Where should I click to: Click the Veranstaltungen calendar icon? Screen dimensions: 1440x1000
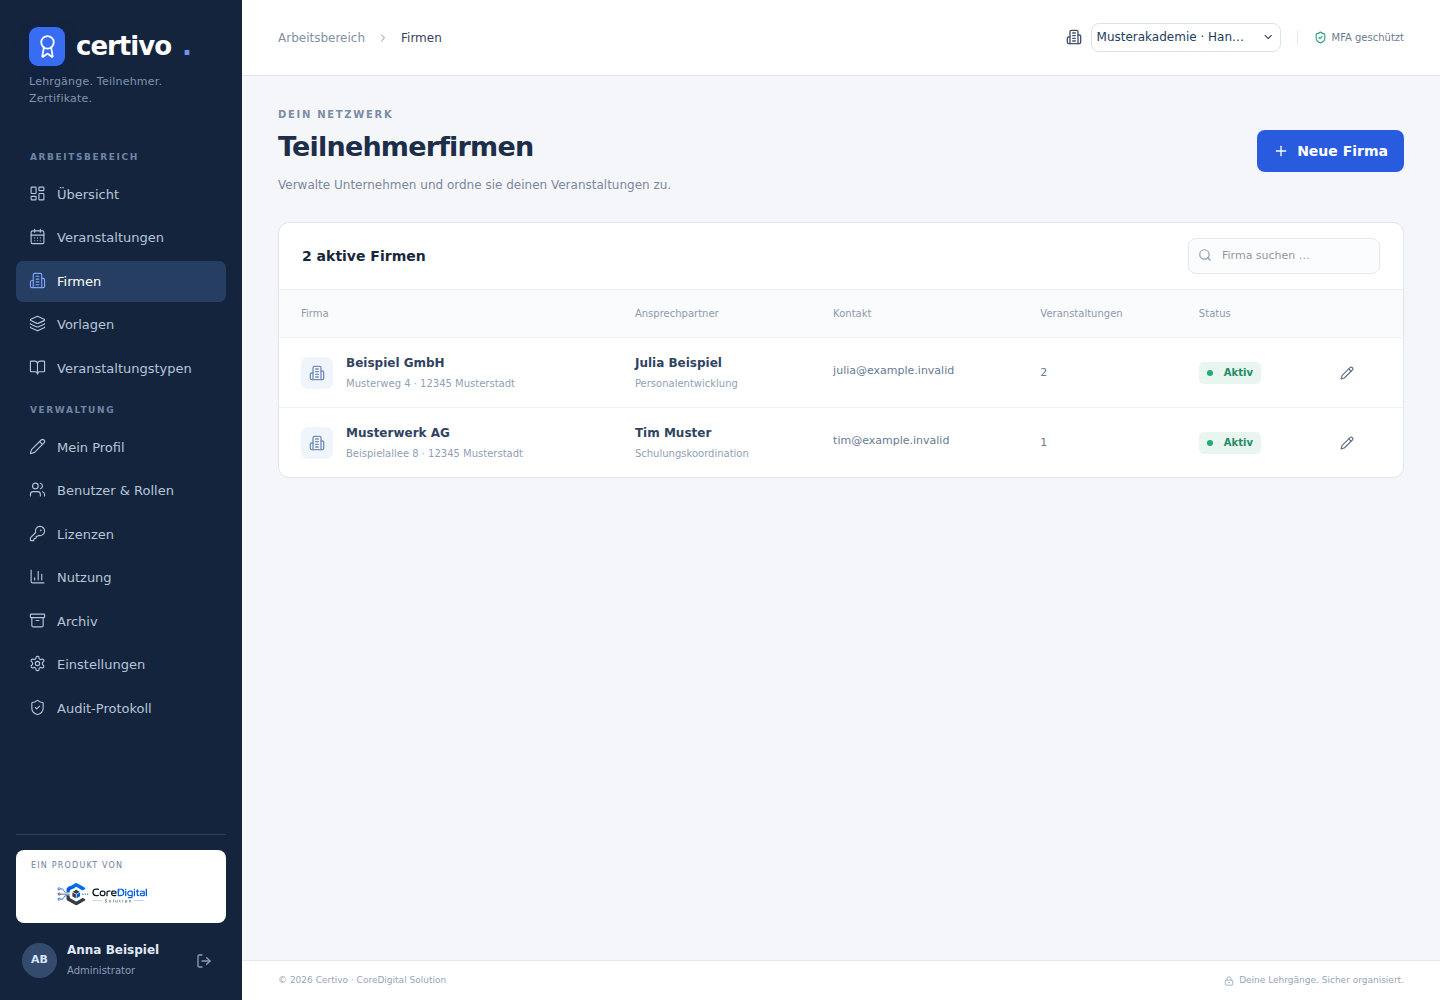pyautogui.click(x=38, y=237)
